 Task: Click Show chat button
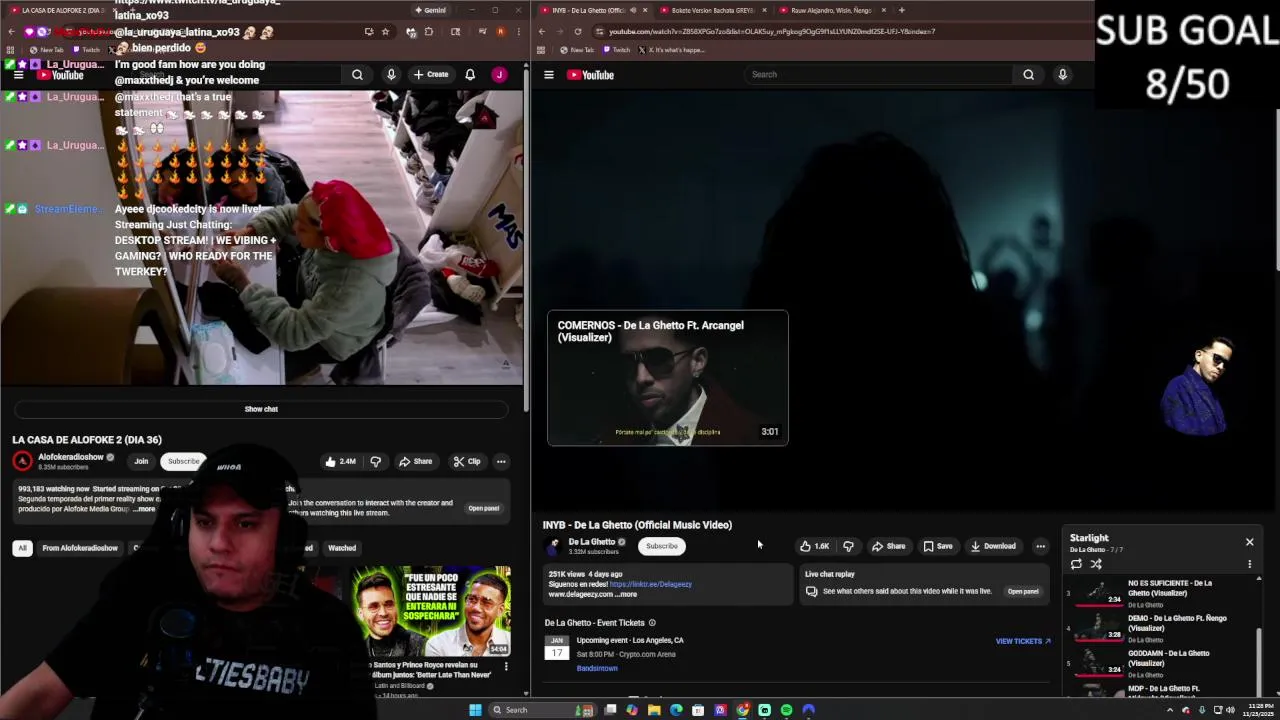[261, 409]
